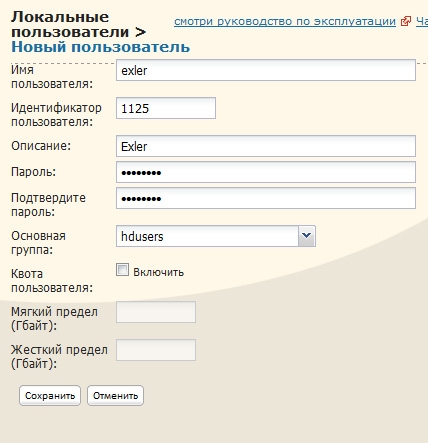
Task: Click the cut-off link at the top right edge
Action: [422, 21]
